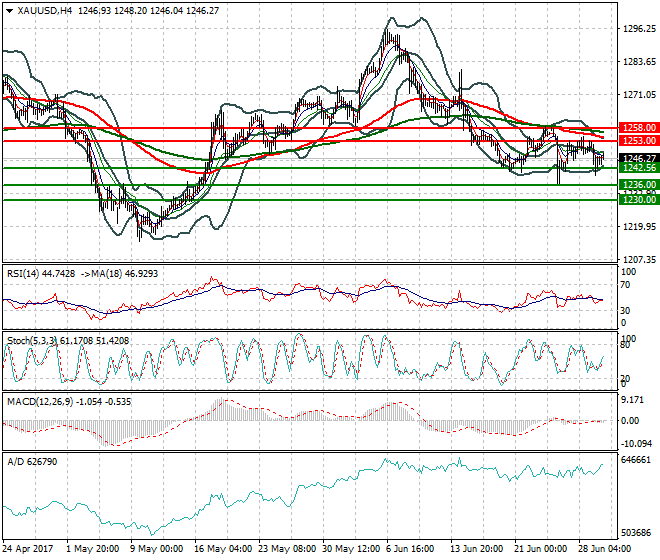The height and width of the screenshot is (560, 660).
Task: Select the 1242.56 green price label
Action: pyautogui.click(x=638, y=168)
